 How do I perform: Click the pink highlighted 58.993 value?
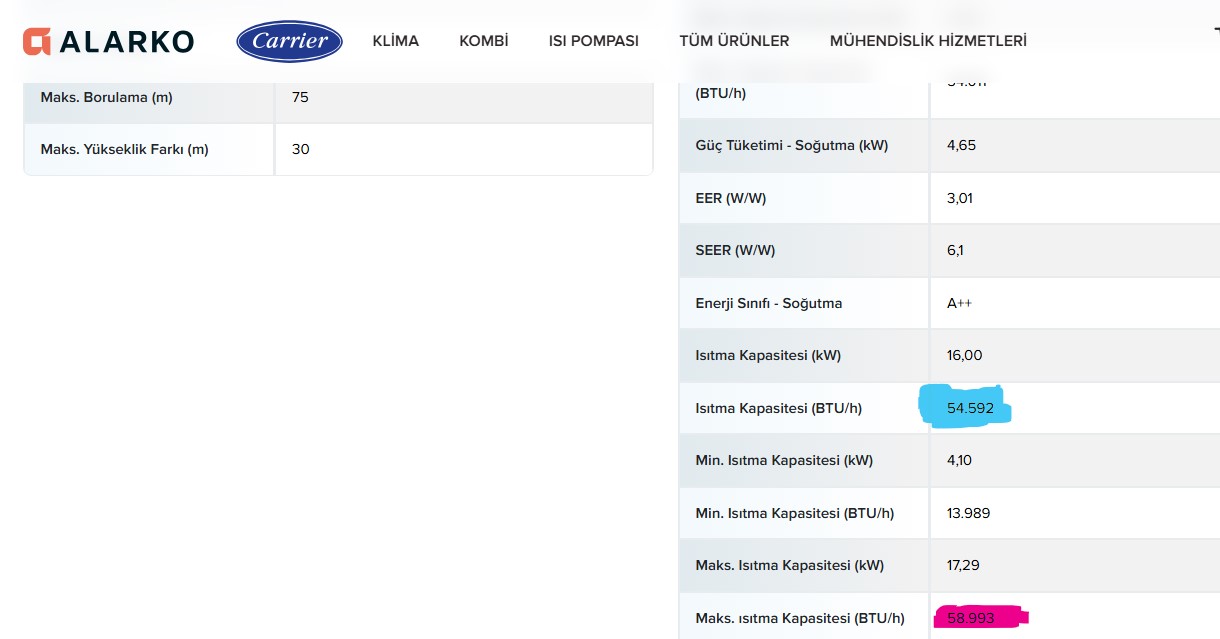970,618
